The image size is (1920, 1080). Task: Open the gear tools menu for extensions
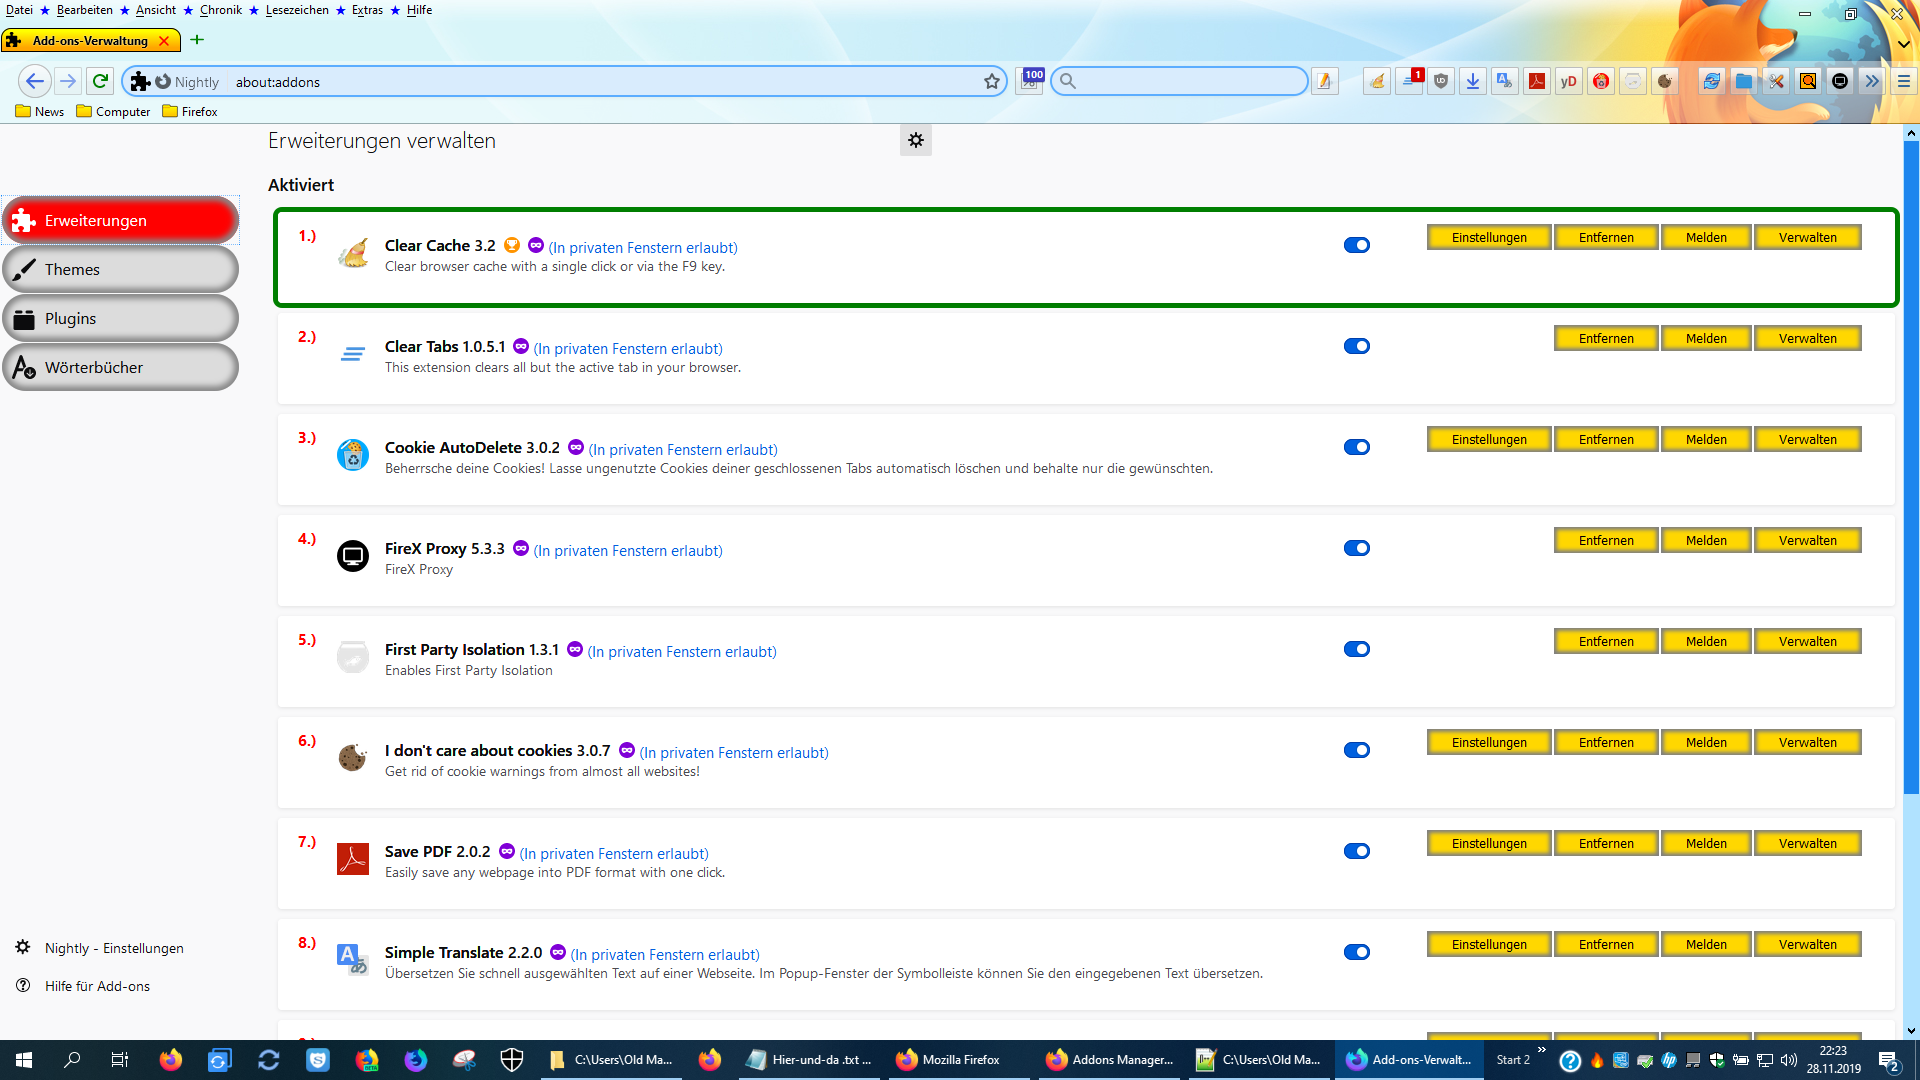[x=915, y=141]
